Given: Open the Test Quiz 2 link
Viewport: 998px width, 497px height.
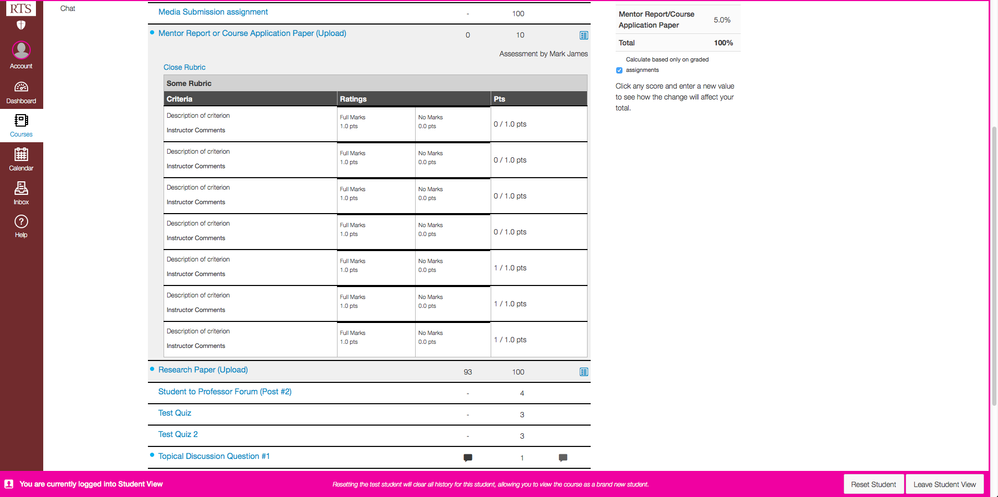Looking at the screenshot, I should click(178, 434).
